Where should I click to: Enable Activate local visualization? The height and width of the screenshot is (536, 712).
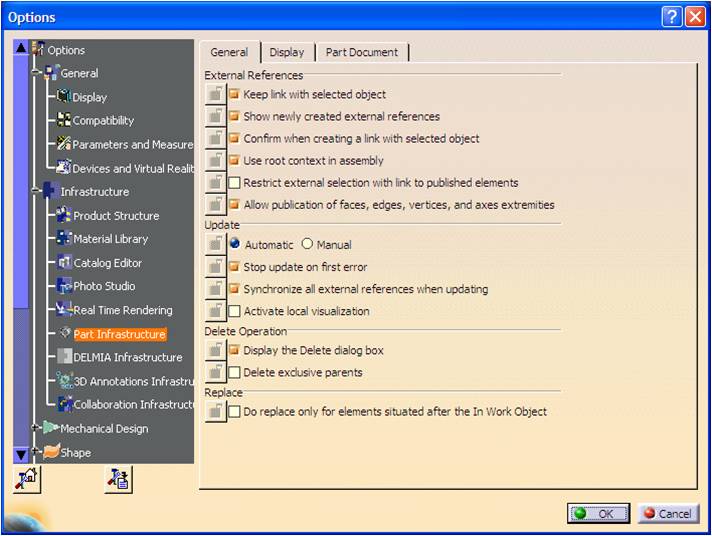coord(234,311)
